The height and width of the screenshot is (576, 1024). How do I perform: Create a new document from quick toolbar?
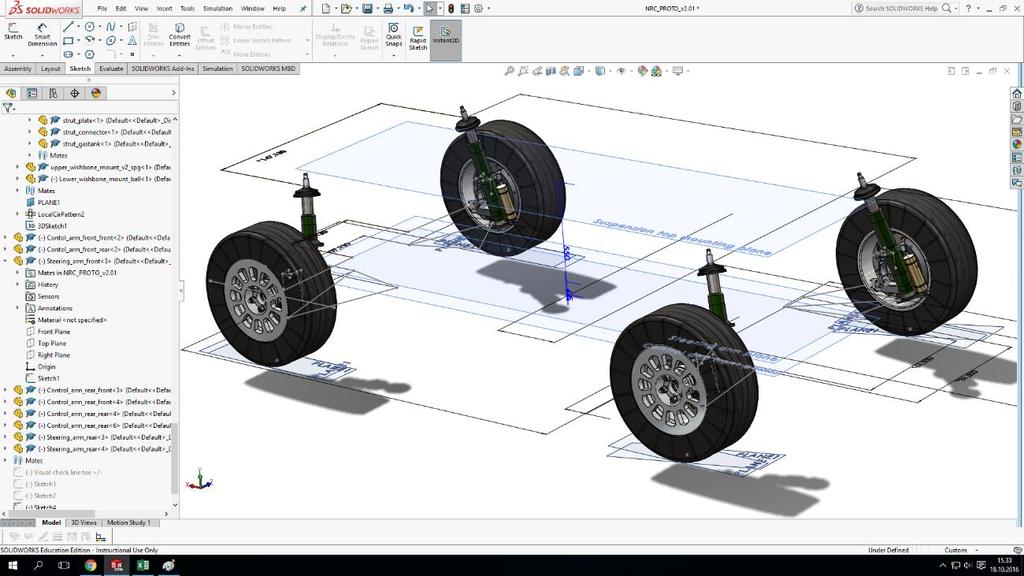point(326,8)
